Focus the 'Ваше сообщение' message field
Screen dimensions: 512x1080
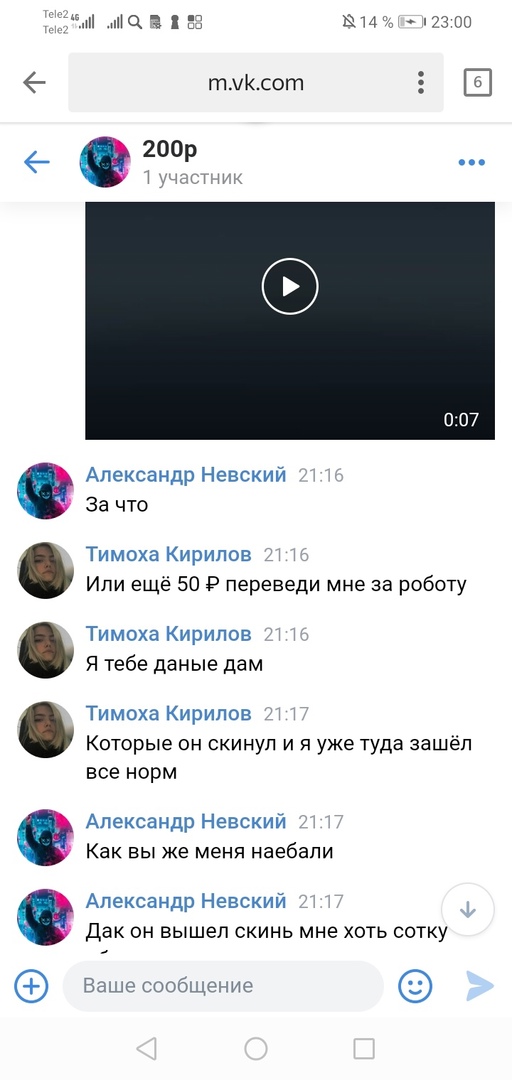point(223,986)
